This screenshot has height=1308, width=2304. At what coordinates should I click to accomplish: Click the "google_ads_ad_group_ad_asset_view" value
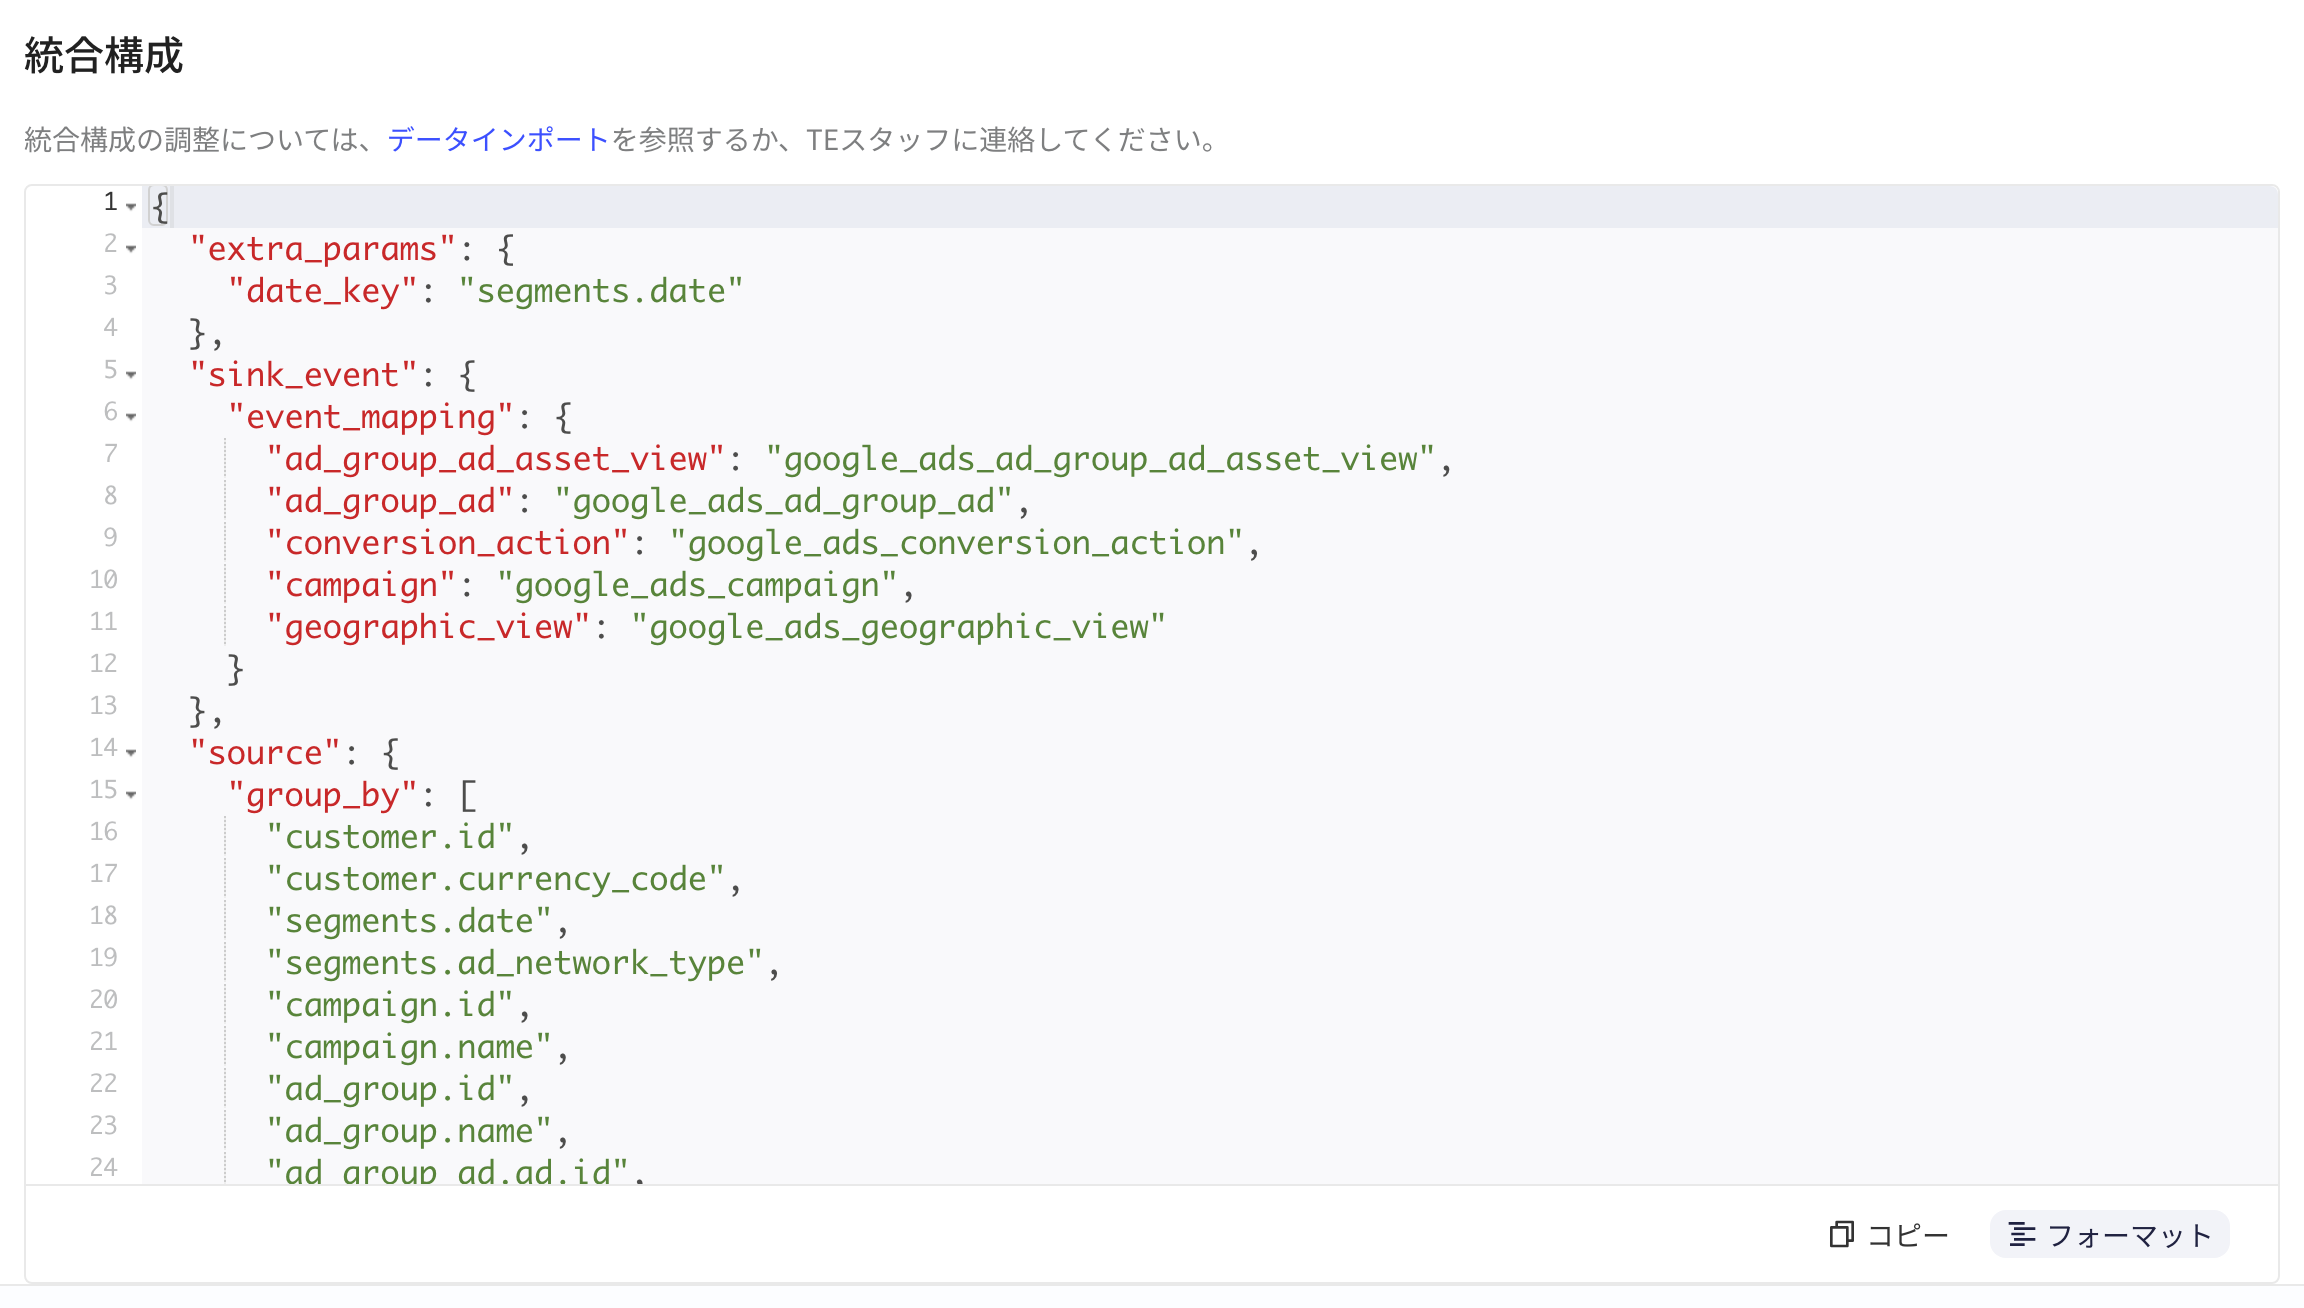(1101, 459)
